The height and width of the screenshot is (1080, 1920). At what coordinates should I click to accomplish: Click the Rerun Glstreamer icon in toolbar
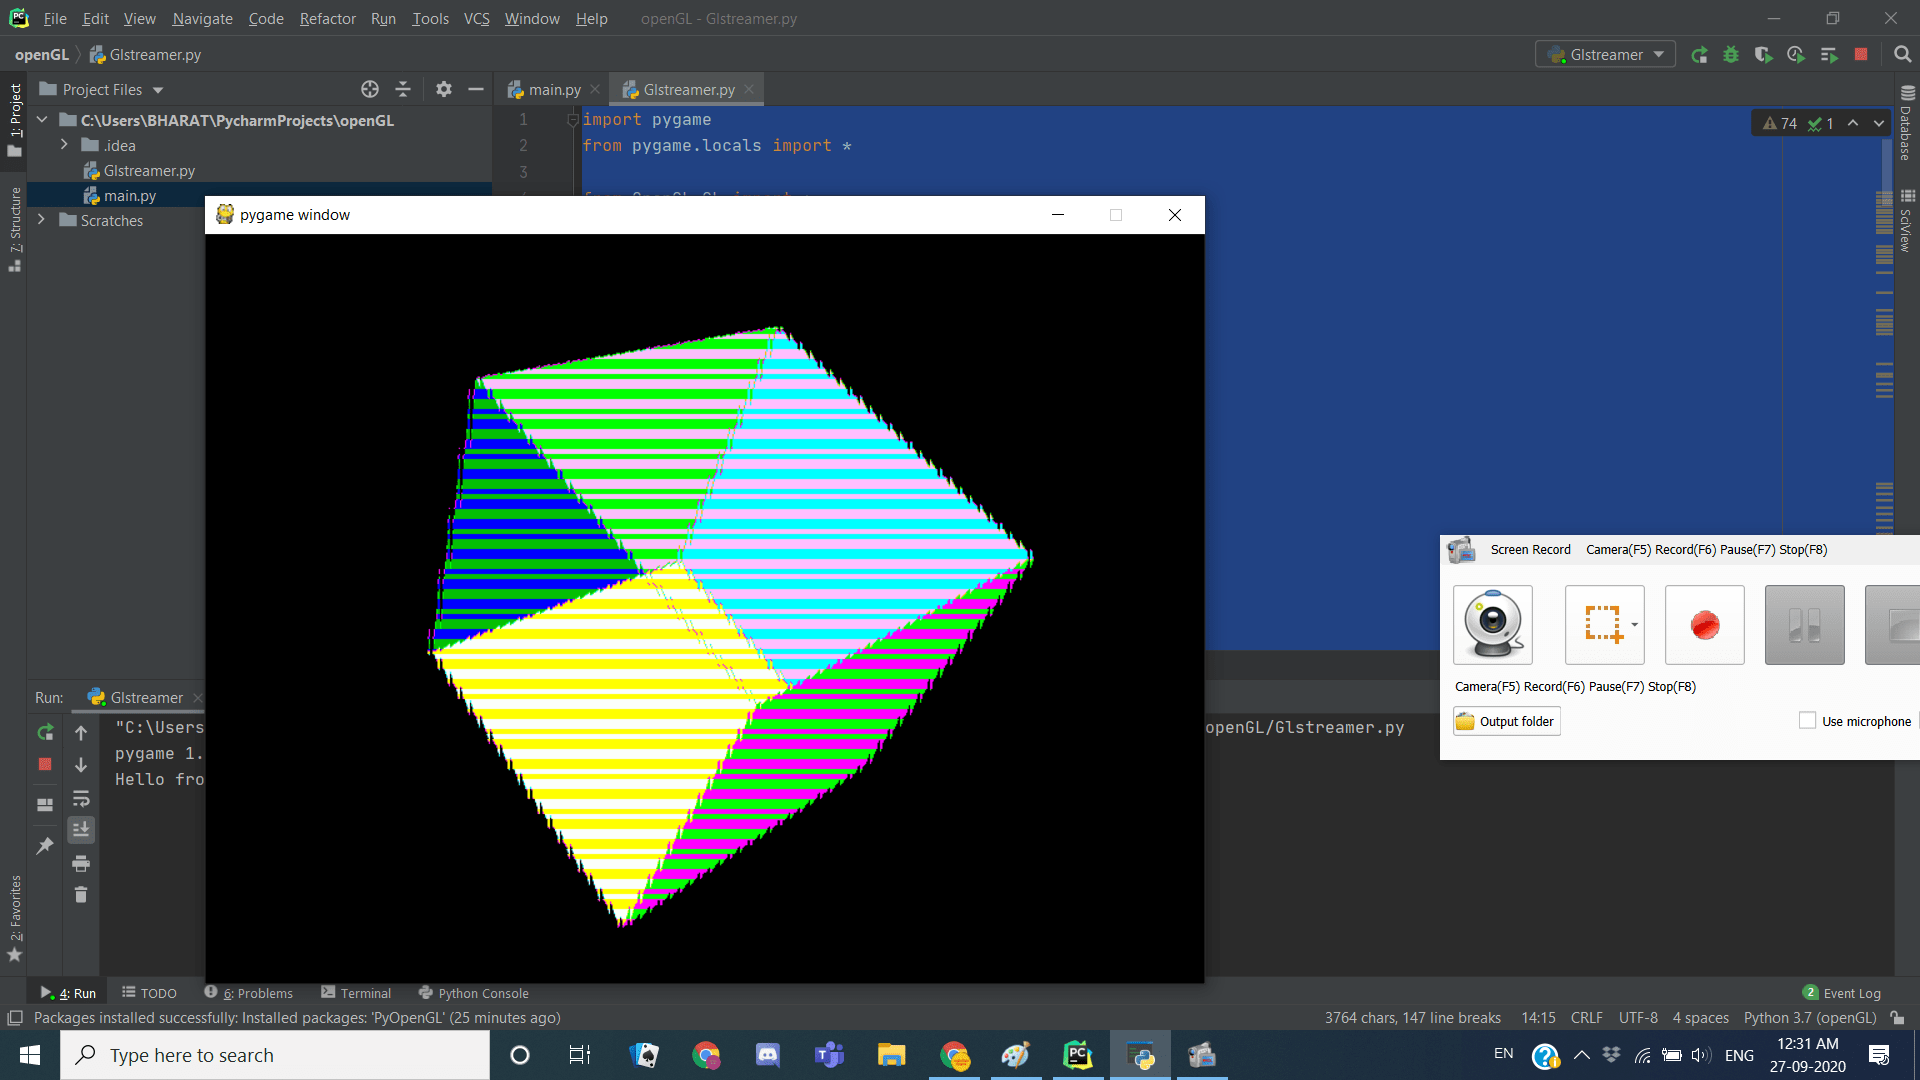1699,55
